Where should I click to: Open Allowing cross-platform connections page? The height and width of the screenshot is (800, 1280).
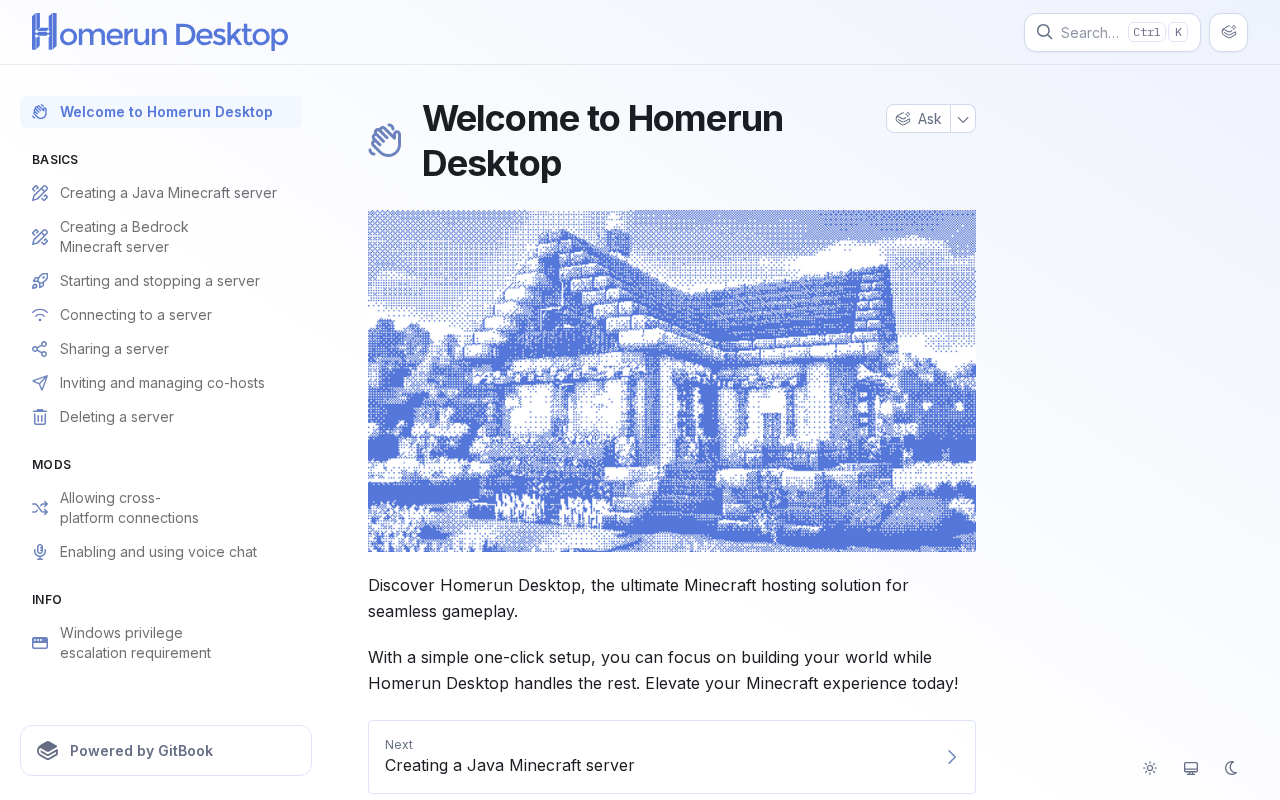click(161, 508)
